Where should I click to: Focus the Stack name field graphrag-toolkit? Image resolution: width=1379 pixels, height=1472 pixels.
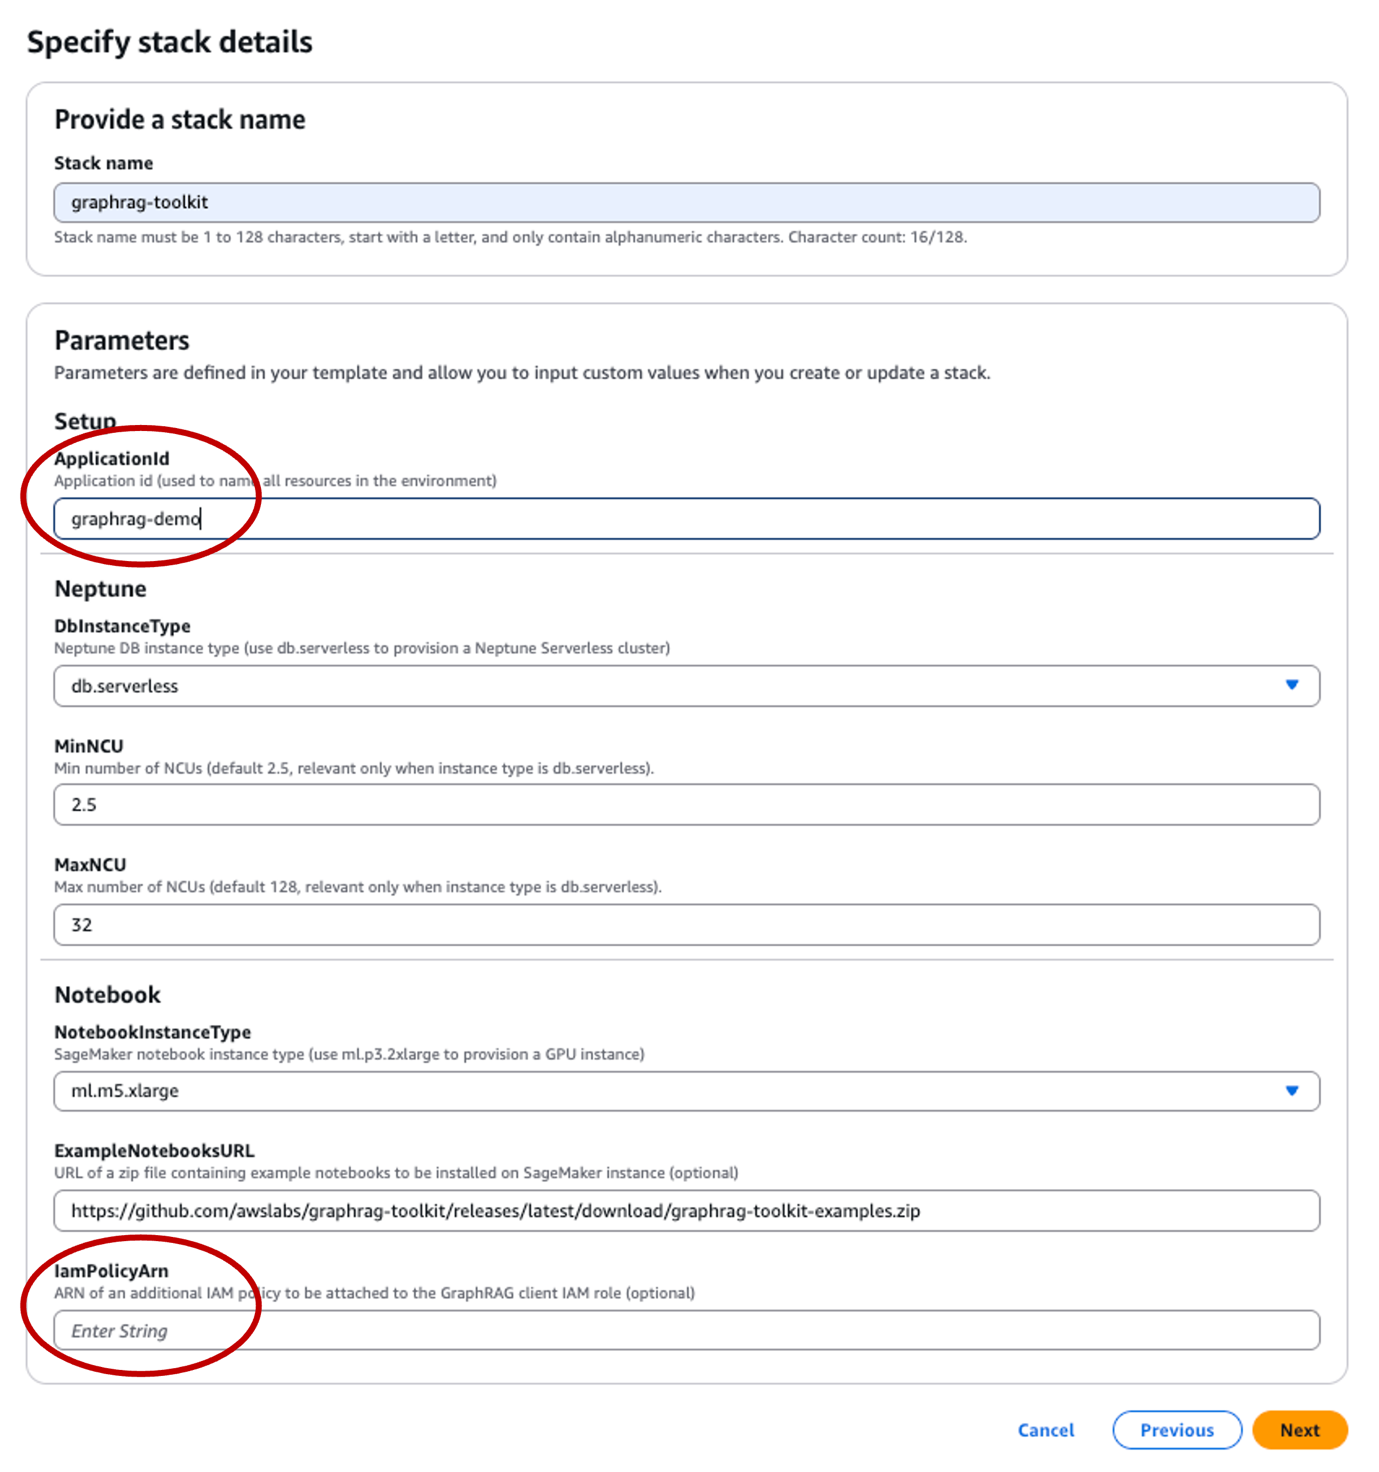686,202
